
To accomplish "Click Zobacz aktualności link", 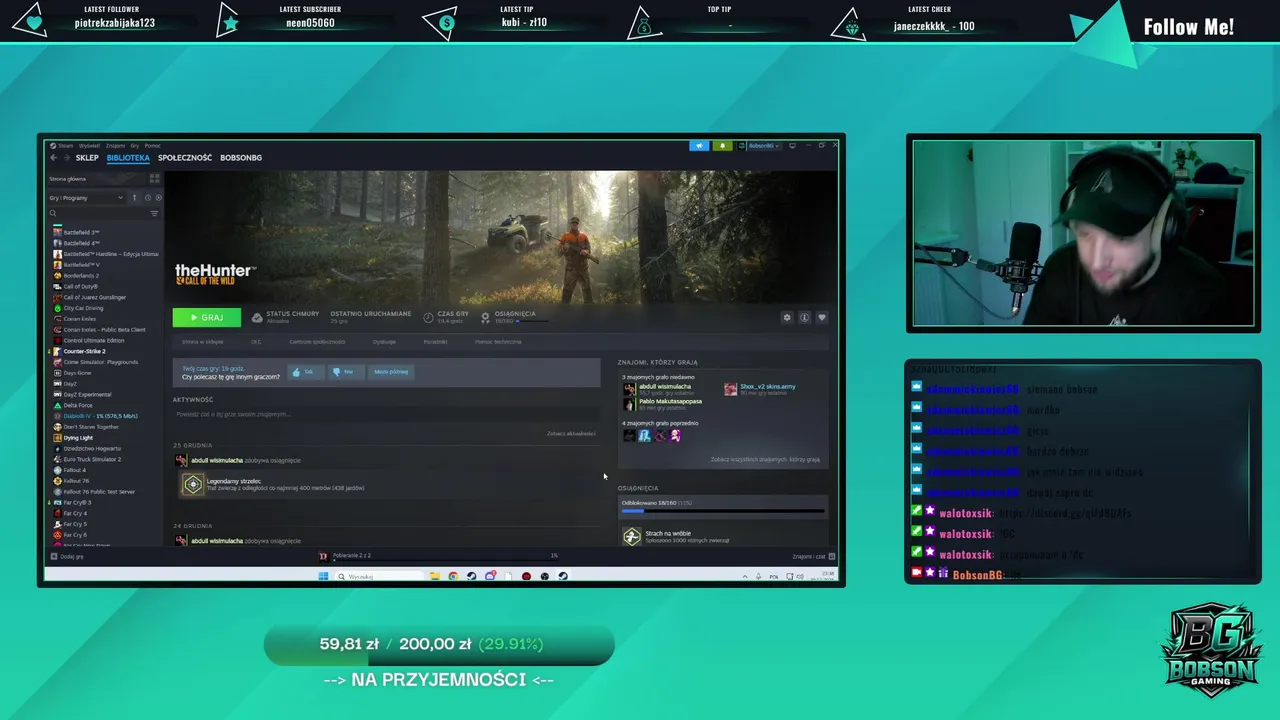I will 571,433.
